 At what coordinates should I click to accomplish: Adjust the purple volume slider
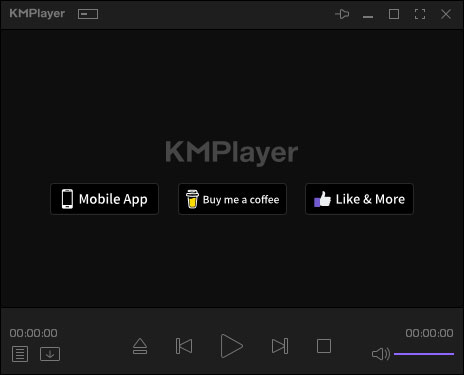[424, 354]
